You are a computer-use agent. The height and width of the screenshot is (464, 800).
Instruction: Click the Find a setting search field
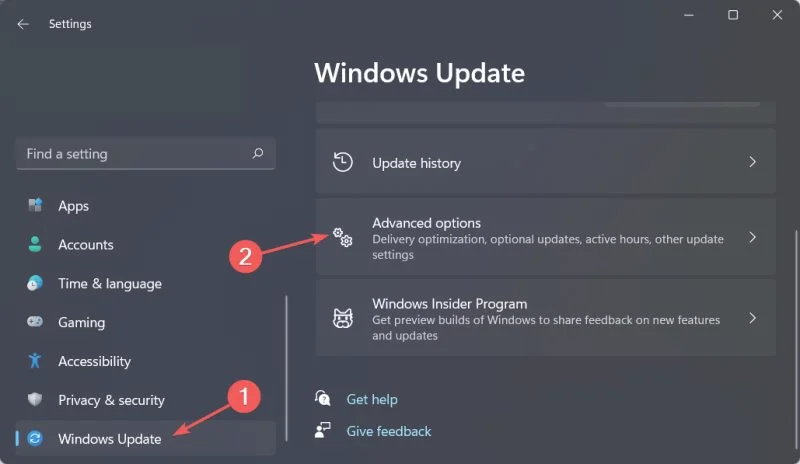(145, 153)
